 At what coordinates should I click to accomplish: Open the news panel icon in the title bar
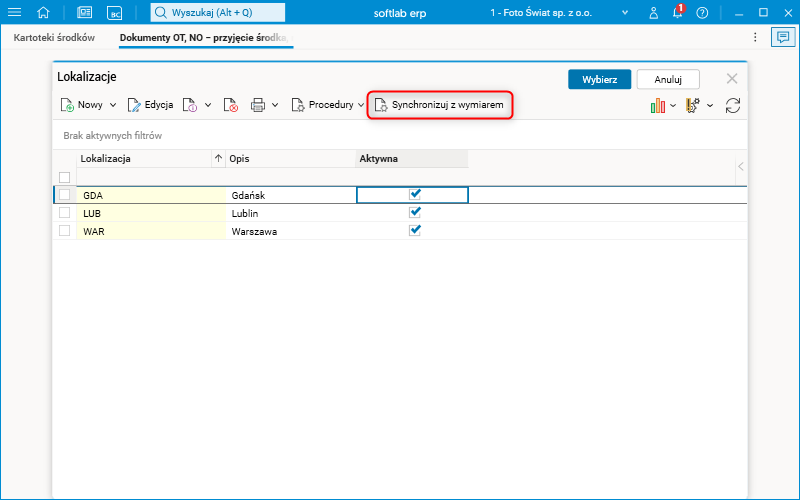click(85, 13)
